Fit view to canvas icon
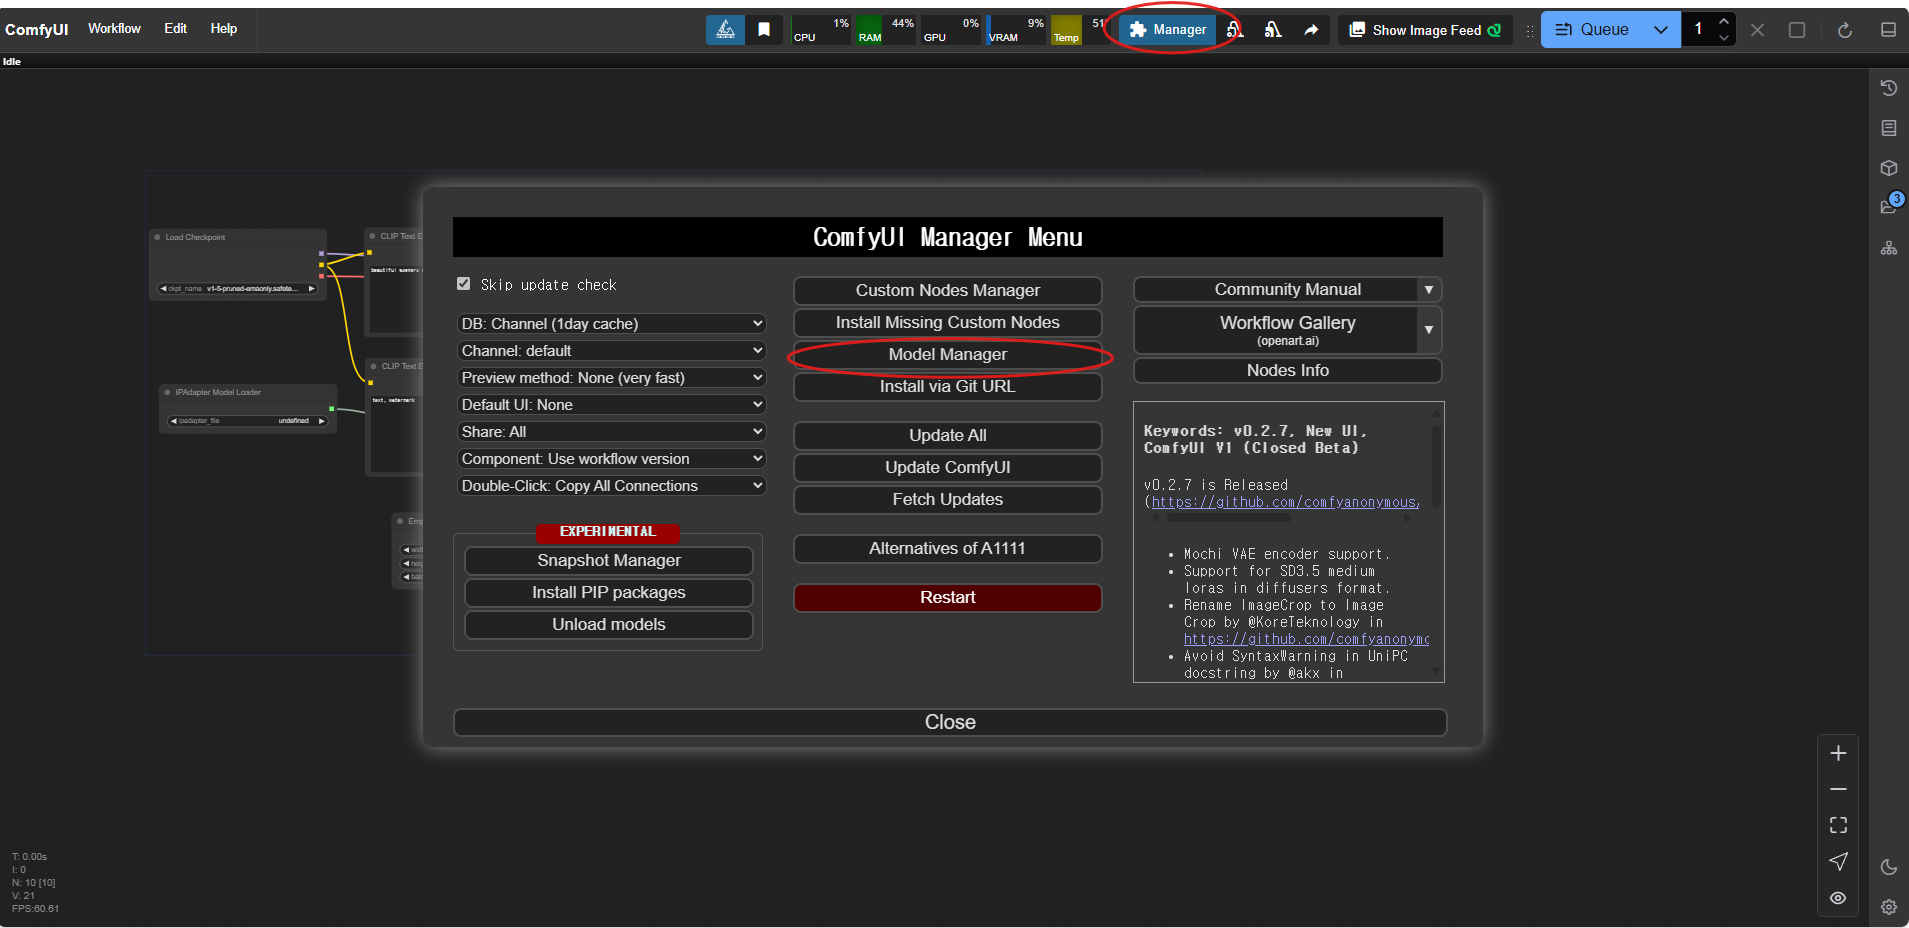The image size is (1909, 928). (x=1838, y=825)
